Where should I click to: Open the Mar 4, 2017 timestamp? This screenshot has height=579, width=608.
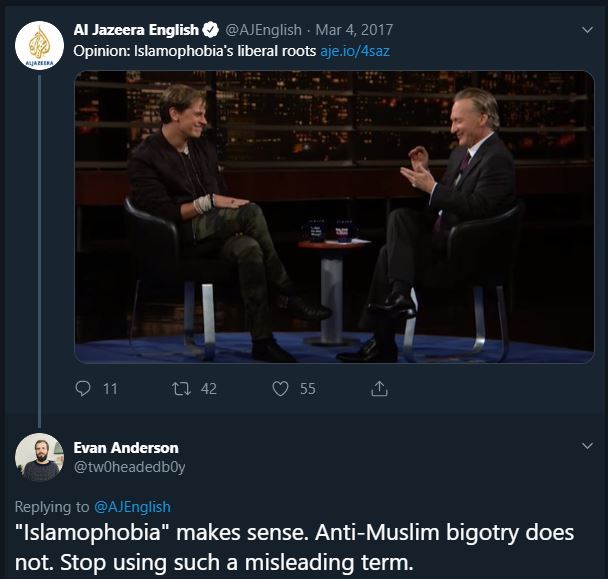[x=354, y=30]
